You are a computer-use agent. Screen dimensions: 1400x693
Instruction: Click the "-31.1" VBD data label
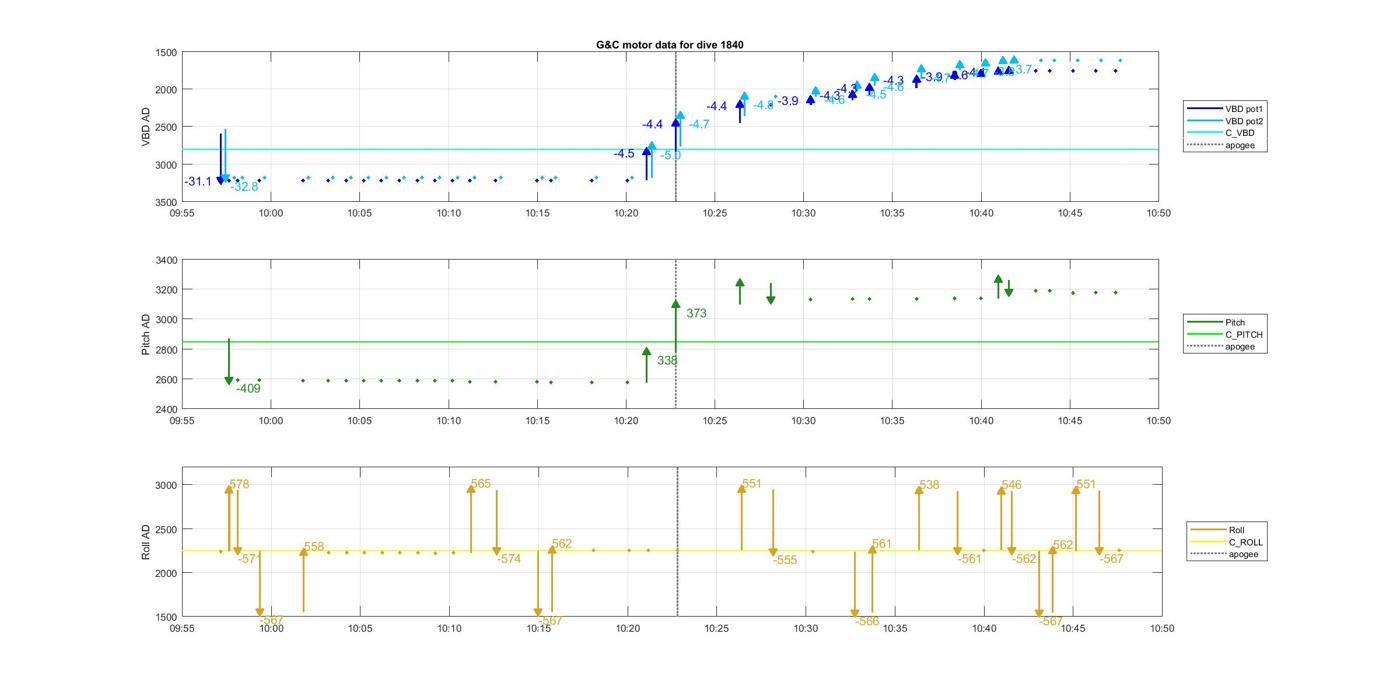(198, 181)
